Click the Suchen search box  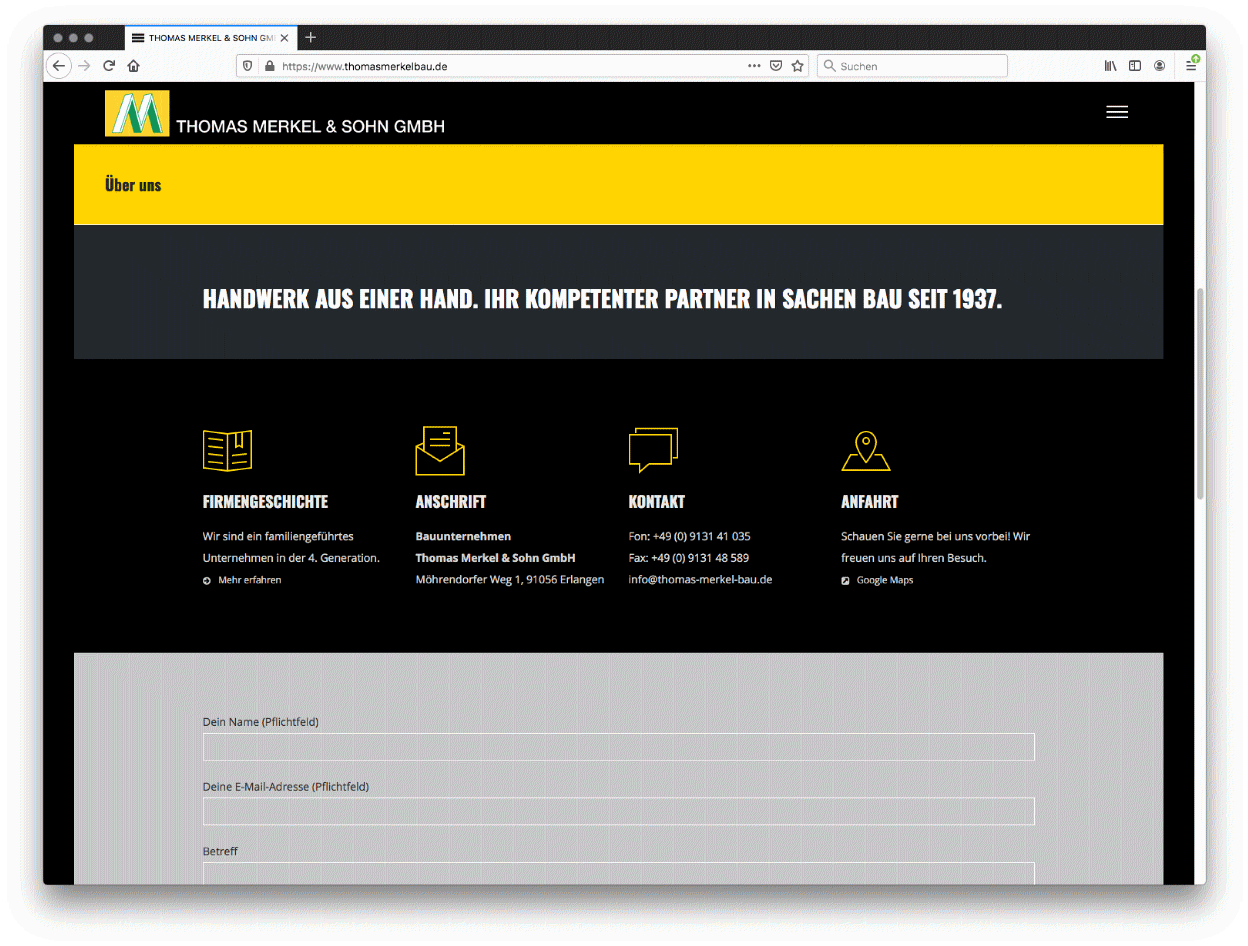(x=912, y=66)
